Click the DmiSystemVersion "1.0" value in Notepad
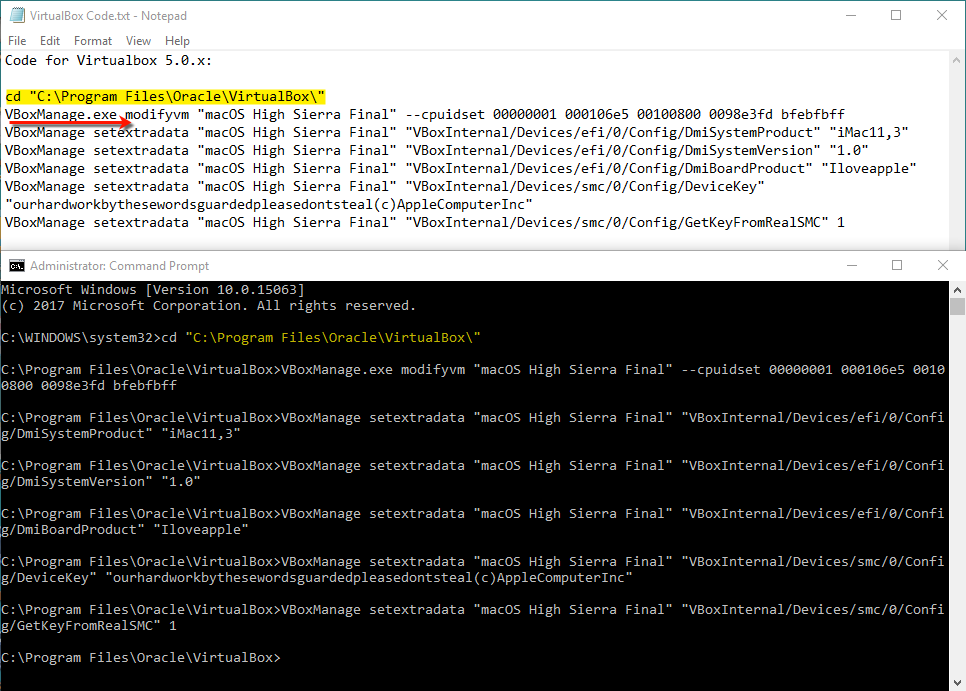966x691 pixels. click(848, 151)
